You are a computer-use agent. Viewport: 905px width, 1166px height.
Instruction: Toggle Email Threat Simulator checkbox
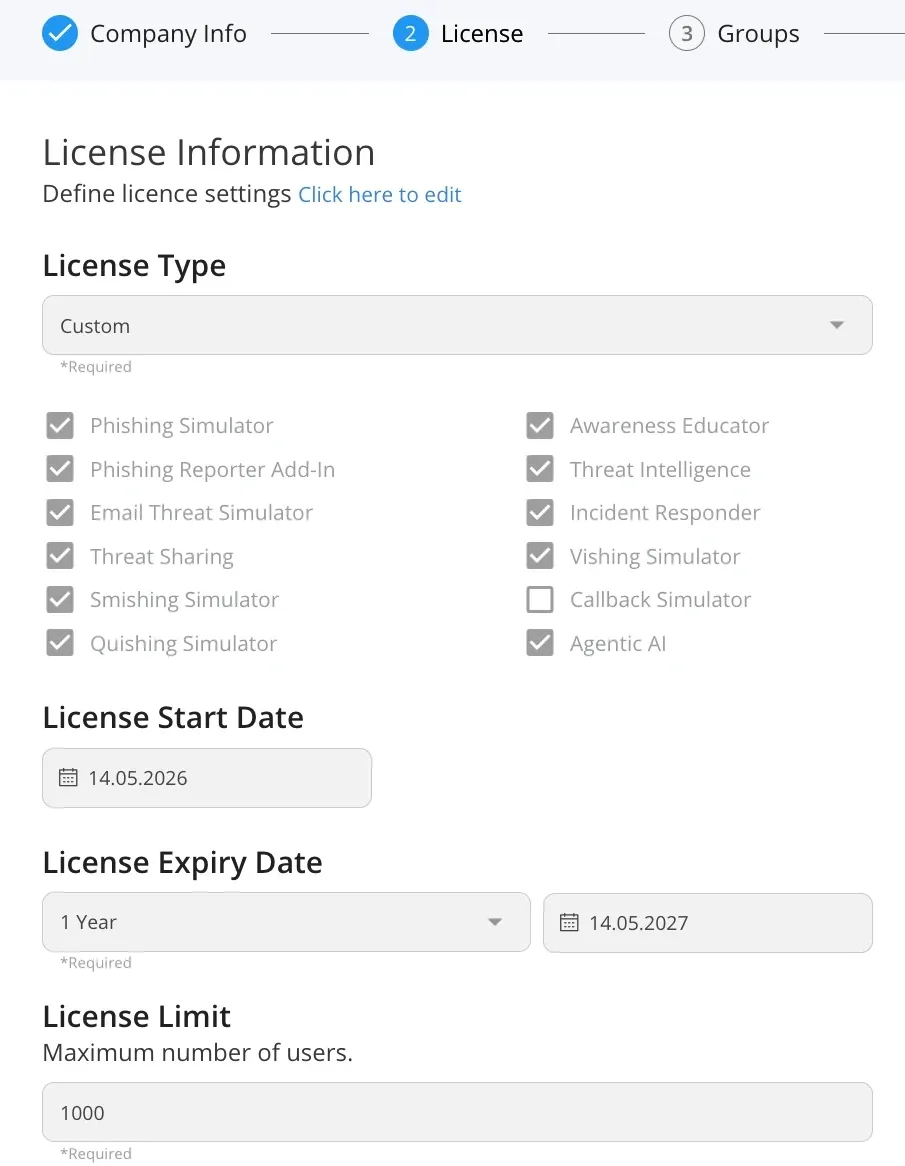pyautogui.click(x=60, y=512)
